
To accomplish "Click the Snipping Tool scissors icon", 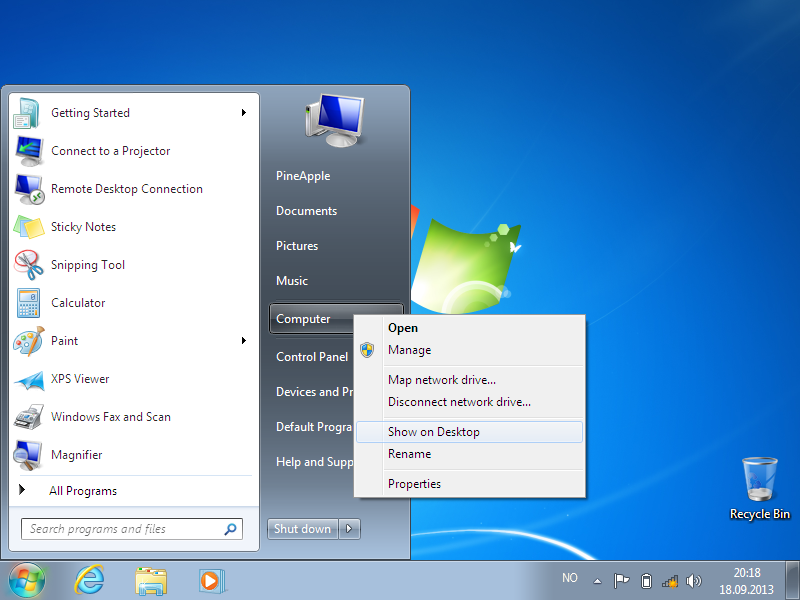I will pos(29,265).
